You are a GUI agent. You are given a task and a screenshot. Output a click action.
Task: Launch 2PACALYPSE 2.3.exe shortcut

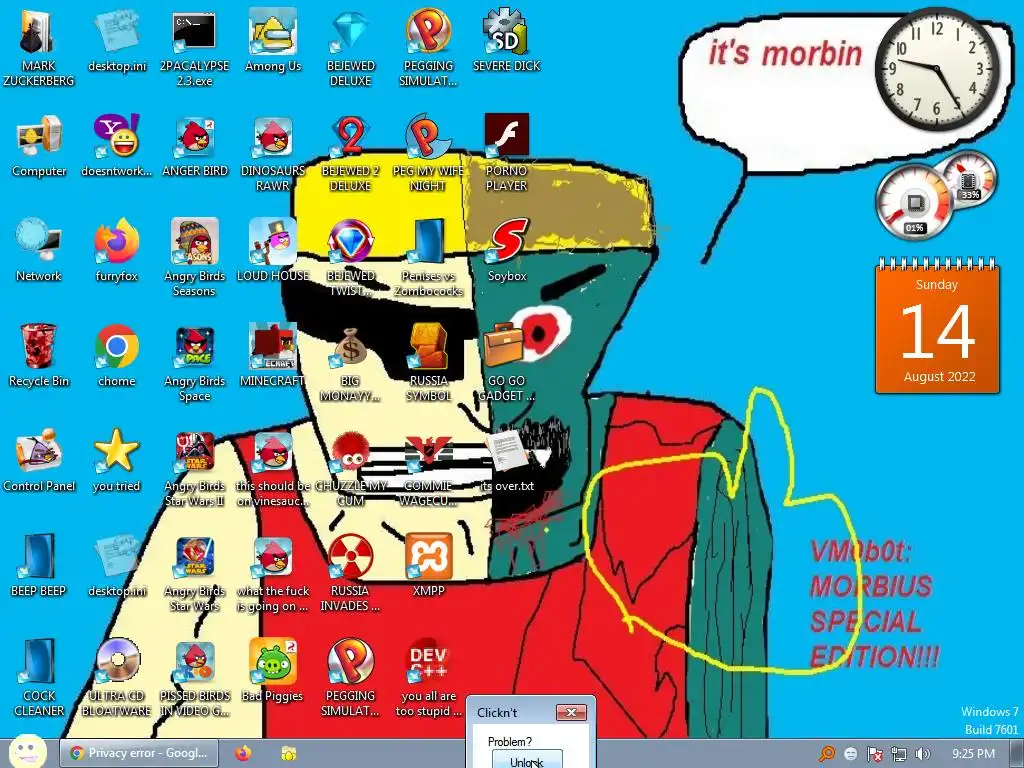coord(195,48)
